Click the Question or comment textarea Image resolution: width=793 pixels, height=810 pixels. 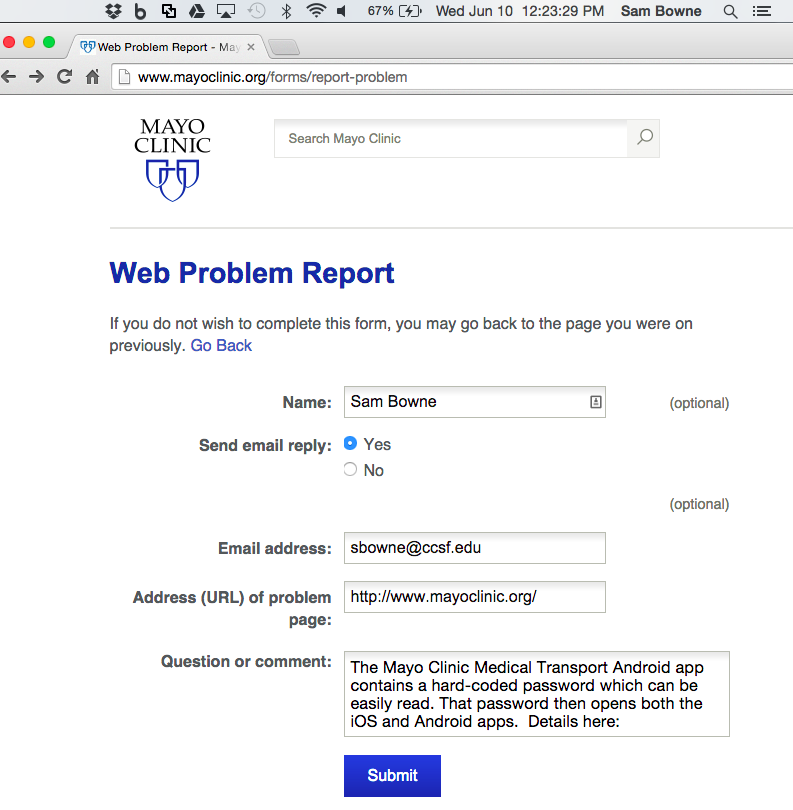[x=537, y=694]
